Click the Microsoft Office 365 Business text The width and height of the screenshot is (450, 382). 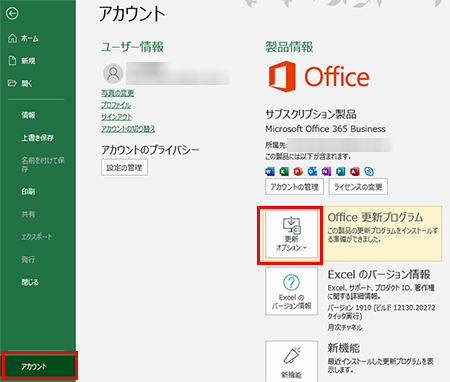[325, 129]
